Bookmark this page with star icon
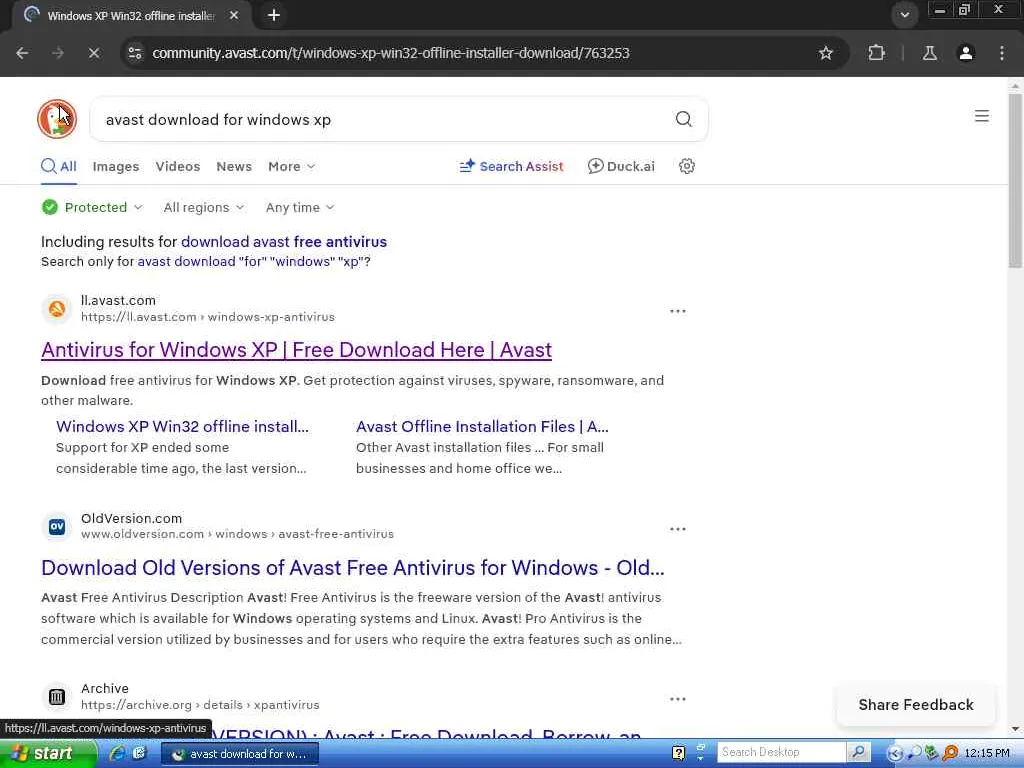 [x=825, y=53]
